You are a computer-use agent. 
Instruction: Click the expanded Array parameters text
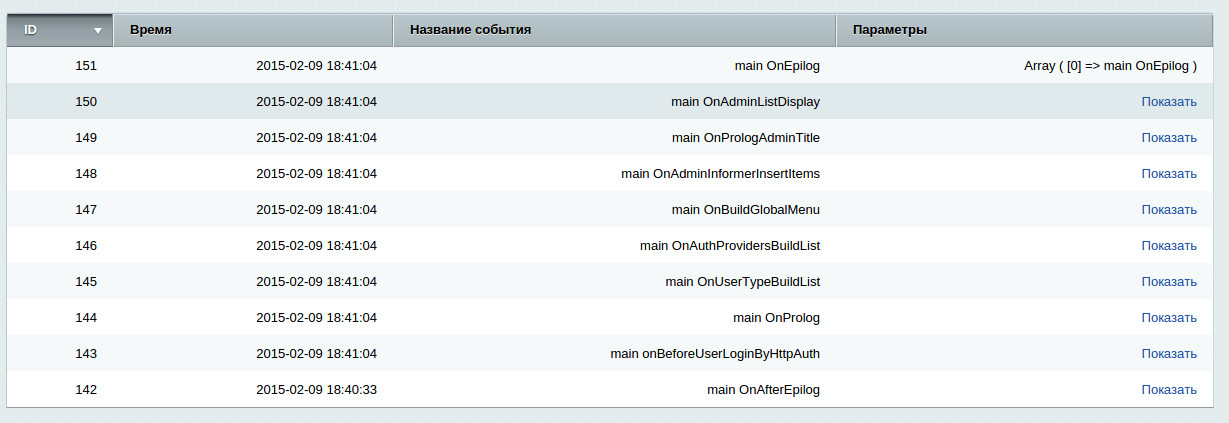click(1110, 66)
